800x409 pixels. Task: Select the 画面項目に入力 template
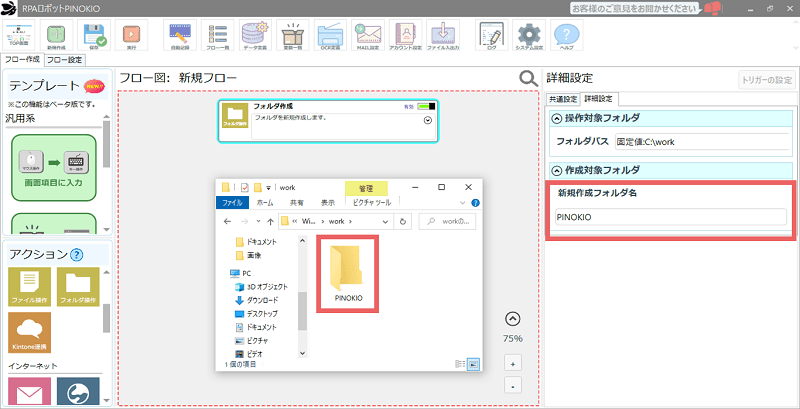(54, 167)
